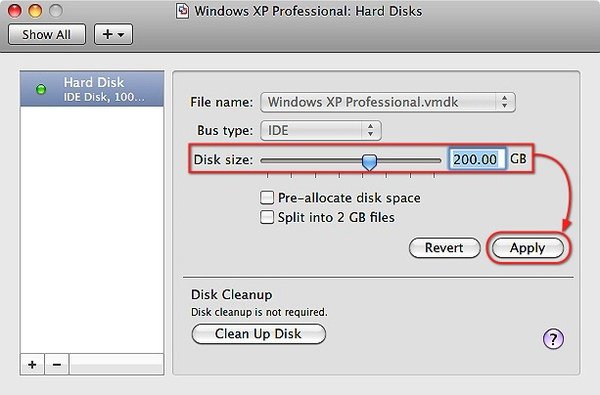Open the File name popup menu
Image resolution: width=600 pixels, height=395 pixels.
(x=388, y=102)
